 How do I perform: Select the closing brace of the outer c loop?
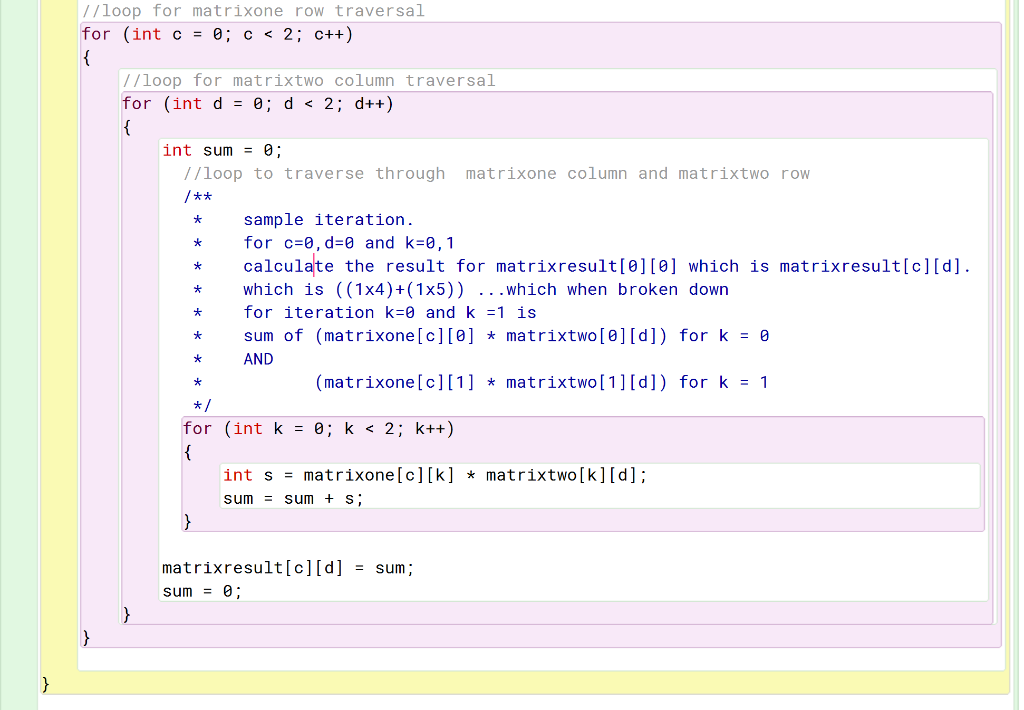(x=86, y=637)
